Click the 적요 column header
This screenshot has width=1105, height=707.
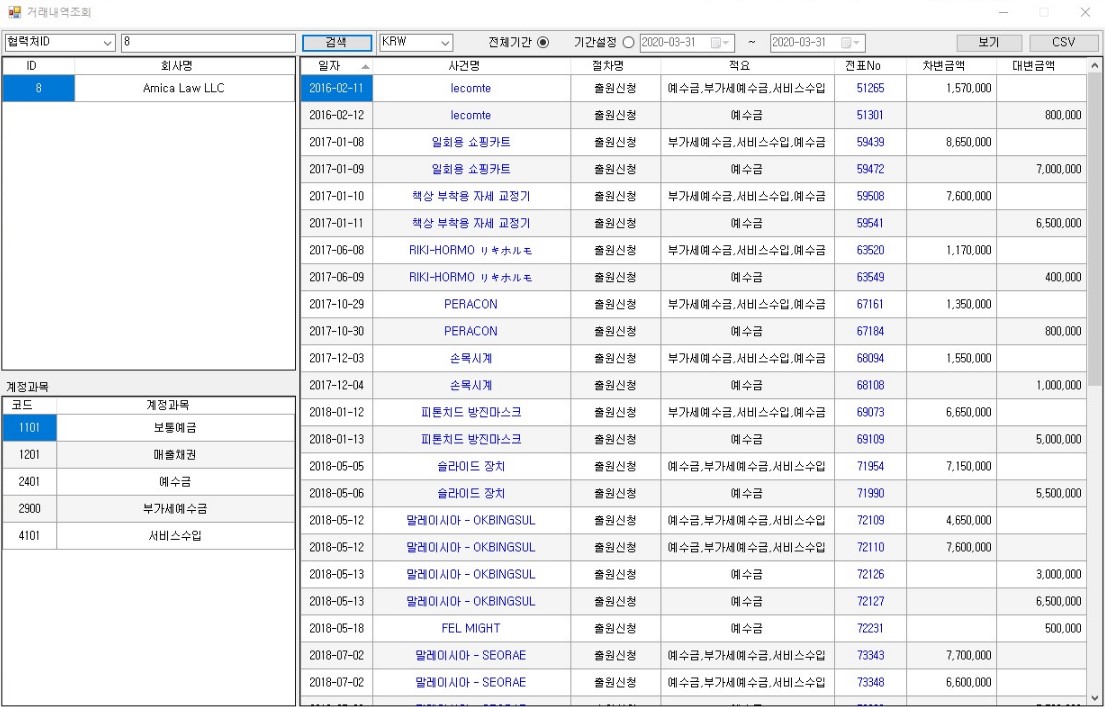click(x=747, y=66)
